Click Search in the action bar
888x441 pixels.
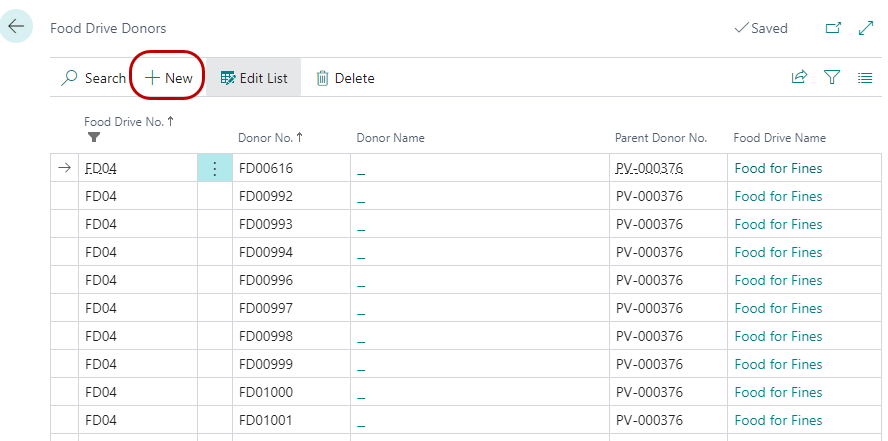[94, 78]
